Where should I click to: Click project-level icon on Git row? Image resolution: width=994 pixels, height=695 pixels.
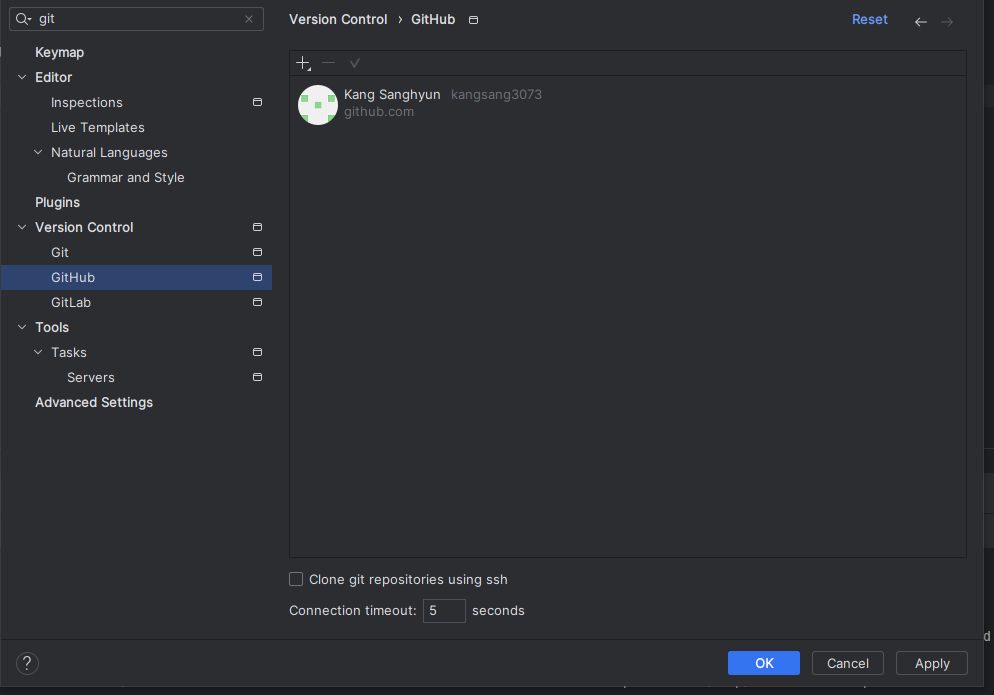[x=257, y=252]
